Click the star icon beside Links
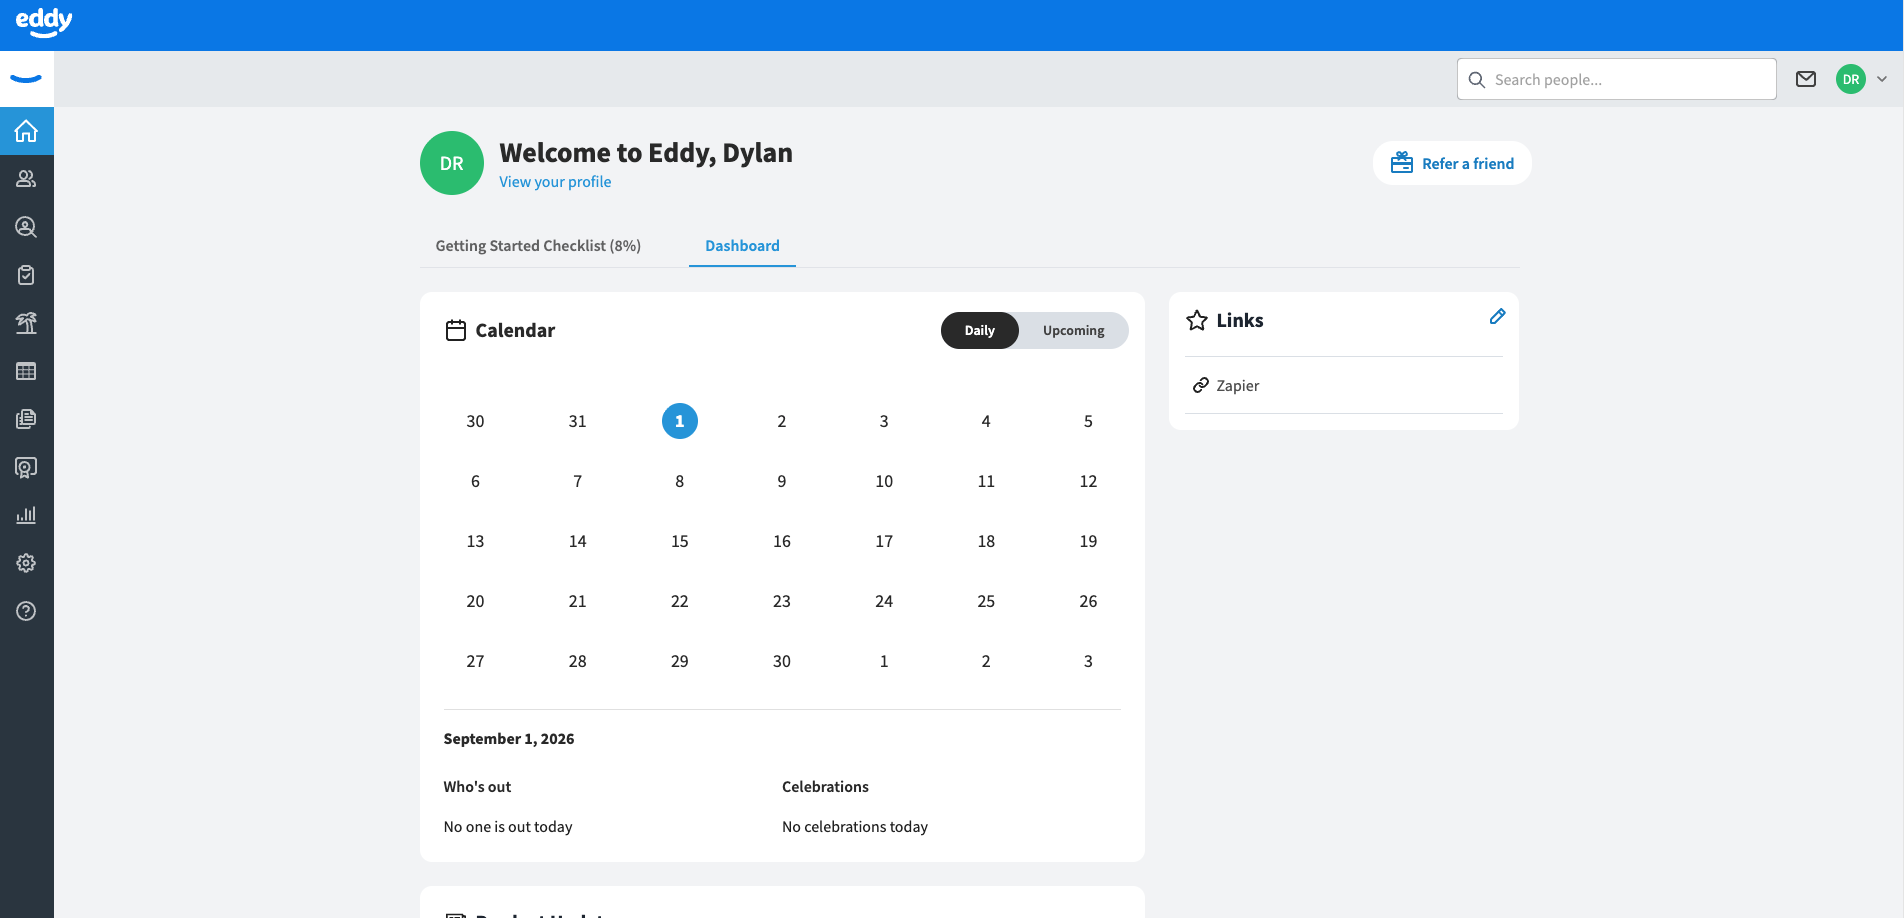The height and width of the screenshot is (918, 1904). click(x=1197, y=320)
